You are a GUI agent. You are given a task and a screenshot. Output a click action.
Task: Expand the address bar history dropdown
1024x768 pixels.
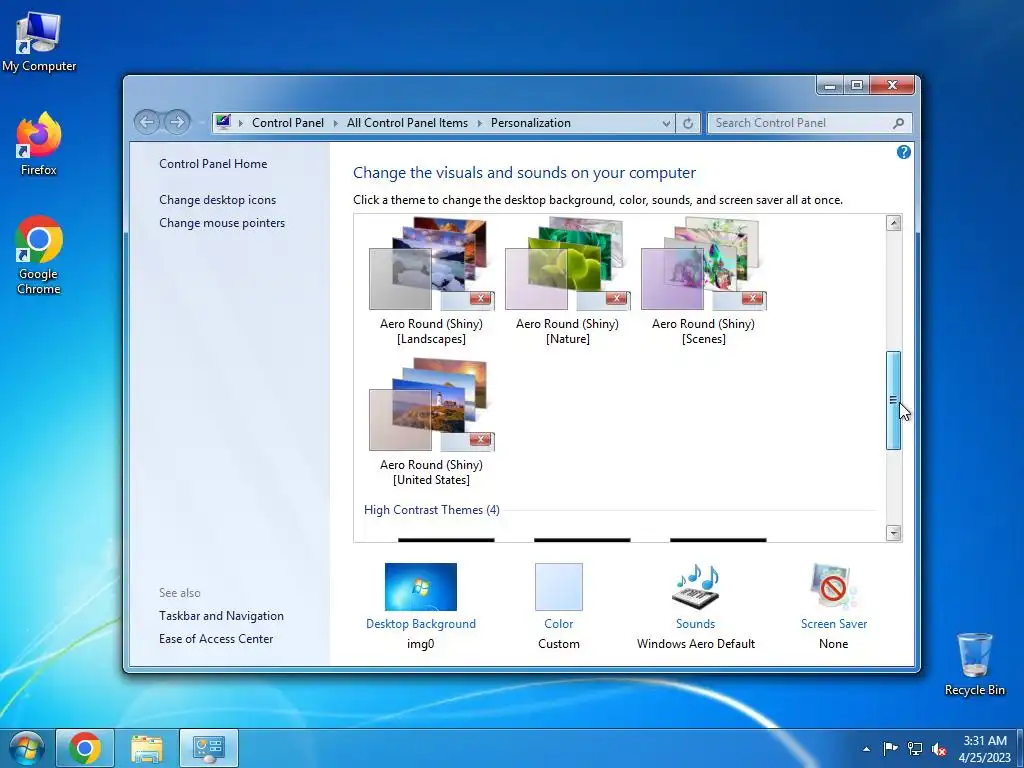coord(665,123)
